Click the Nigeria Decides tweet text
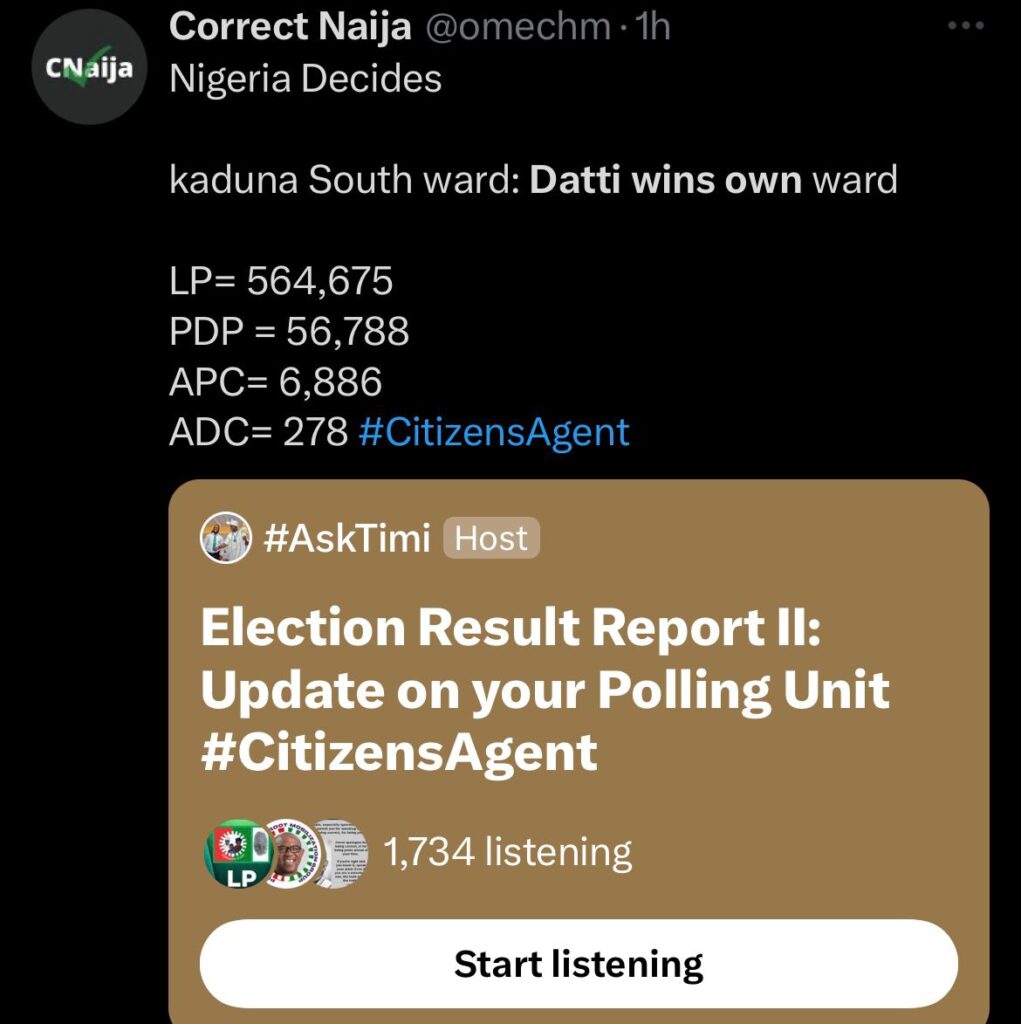 305,78
